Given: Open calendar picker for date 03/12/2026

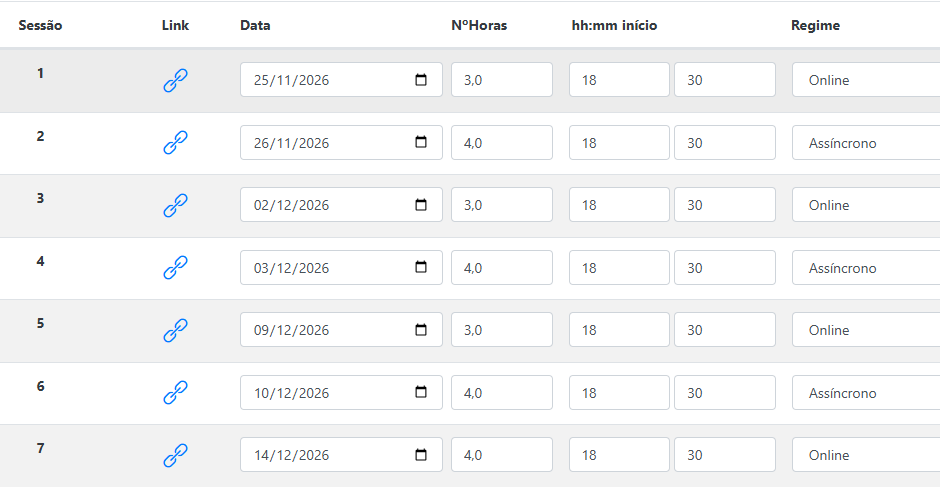Looking at the screenshot, I should click(421, 267).
